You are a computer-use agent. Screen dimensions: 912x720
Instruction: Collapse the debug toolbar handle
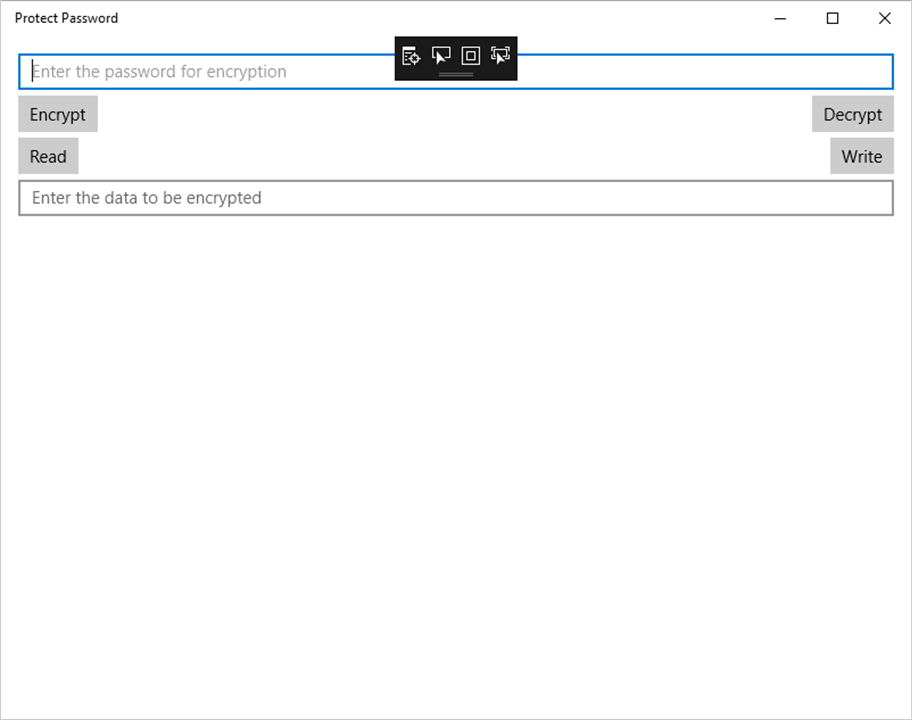pos(456,74)
